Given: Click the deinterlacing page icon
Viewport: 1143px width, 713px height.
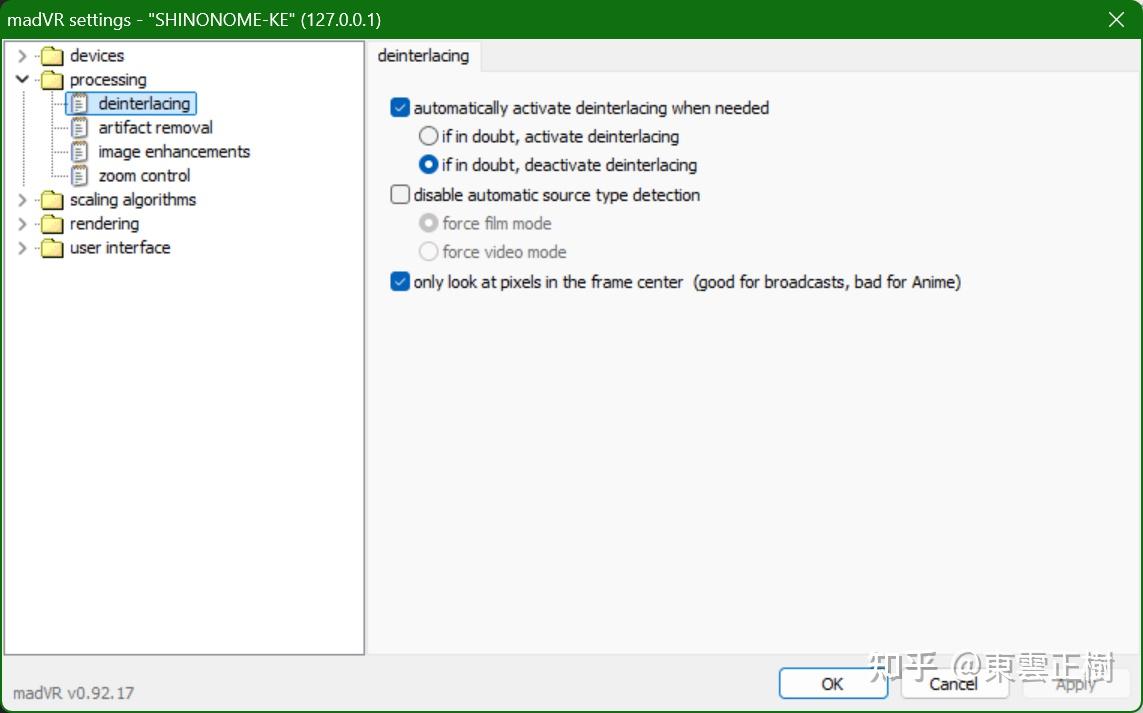Looking at the screenshot, I should [x=79, y=104].
